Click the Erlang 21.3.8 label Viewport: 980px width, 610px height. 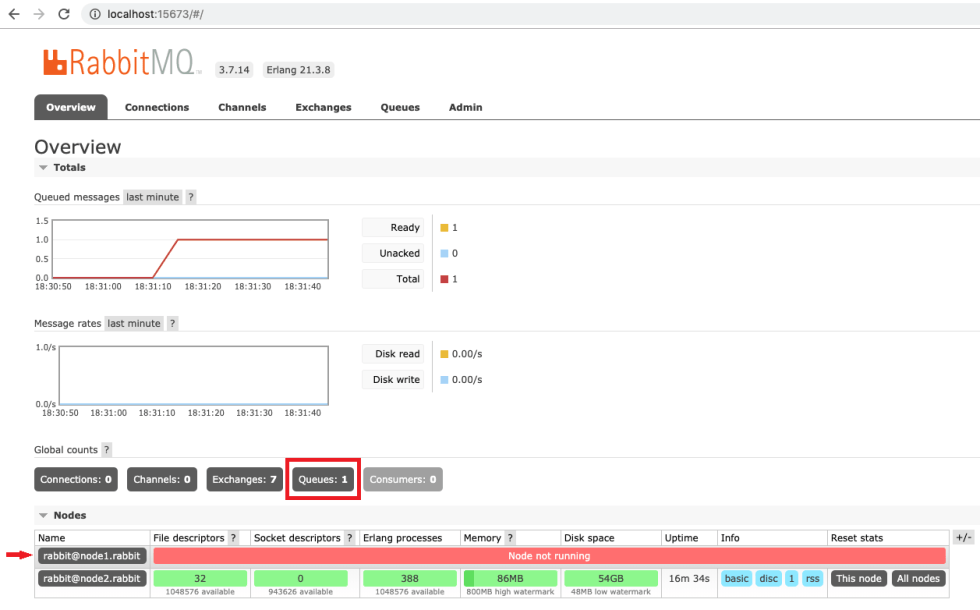(x=298, y=69)
